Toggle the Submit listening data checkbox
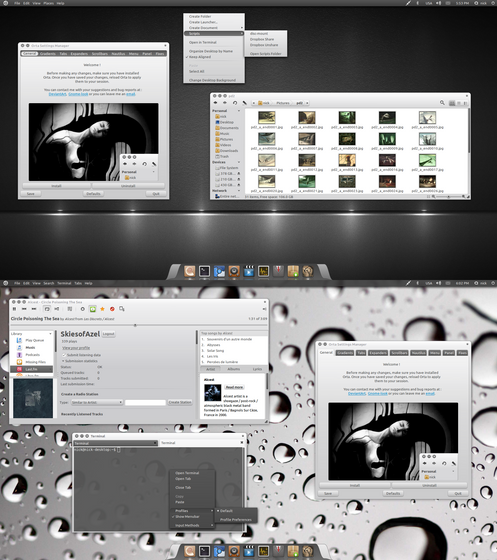497x560 pixels. [x=64, y=355]
